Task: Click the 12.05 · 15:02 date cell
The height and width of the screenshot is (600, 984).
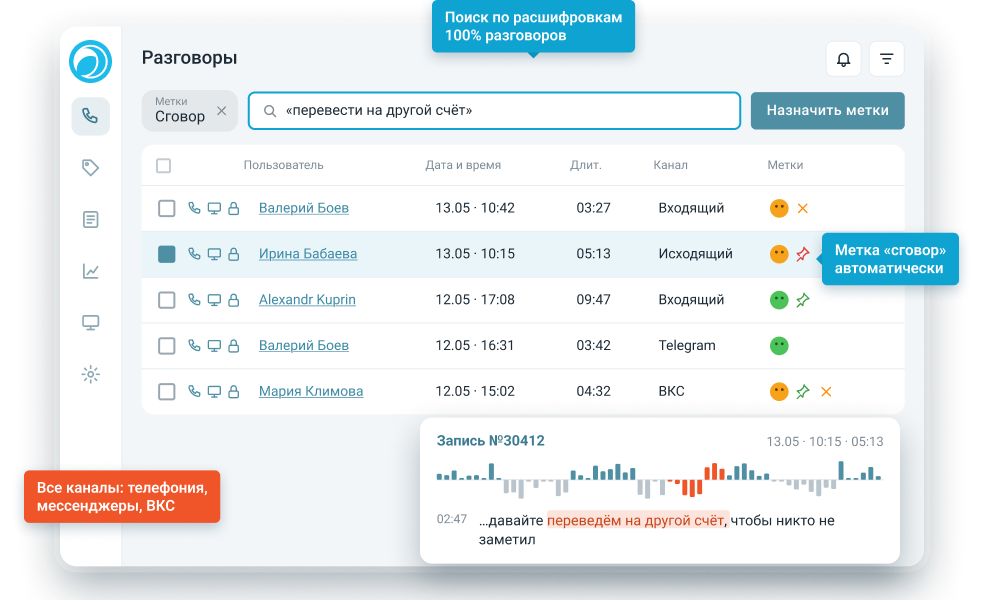Action: 474,391
